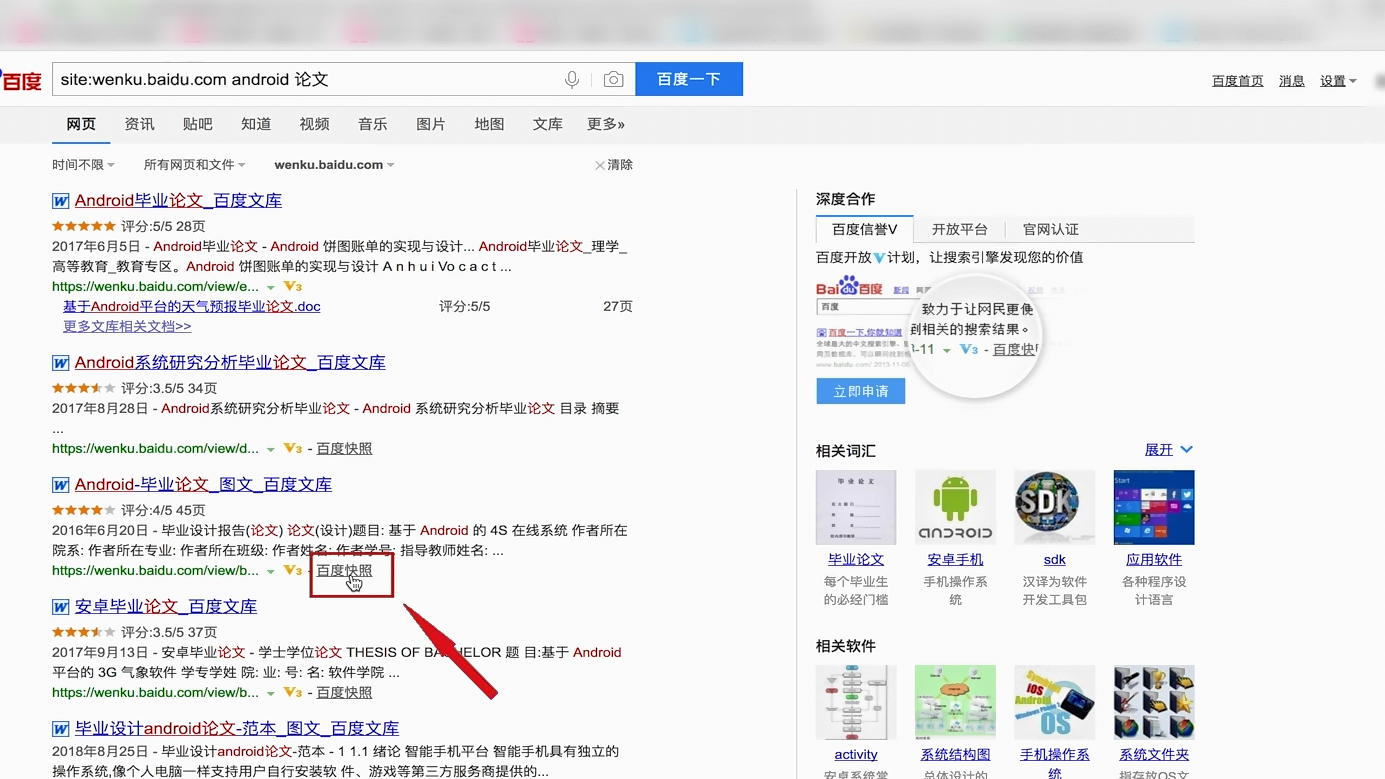Open the 百度首页 link
This screenshot has height=779, width=1385.
1238,81
